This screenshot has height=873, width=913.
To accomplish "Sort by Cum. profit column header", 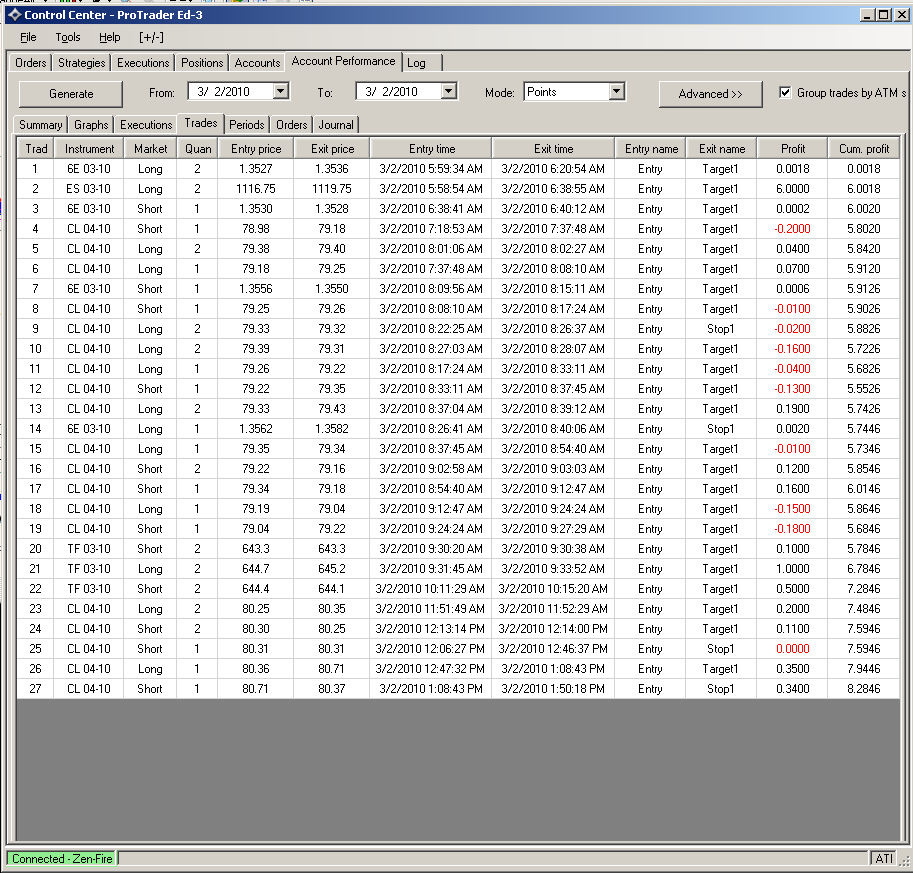I will [864, 149].
